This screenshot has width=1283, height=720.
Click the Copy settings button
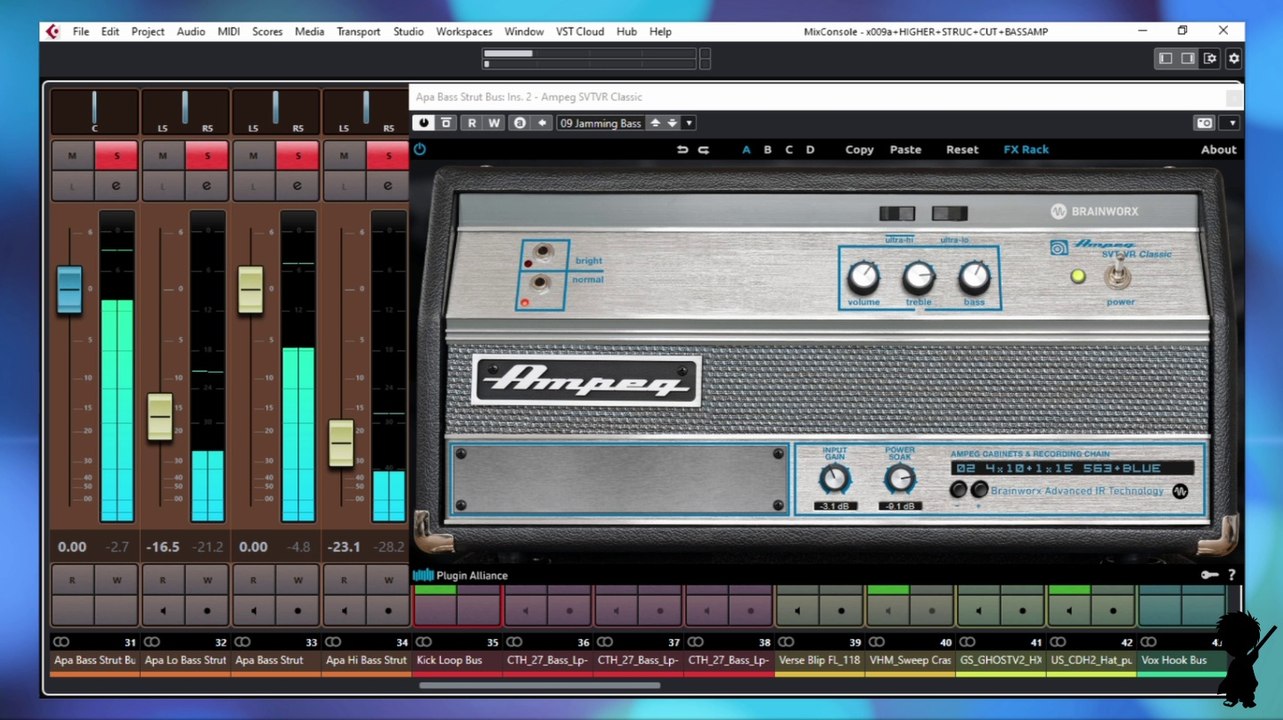click(860, 150)
